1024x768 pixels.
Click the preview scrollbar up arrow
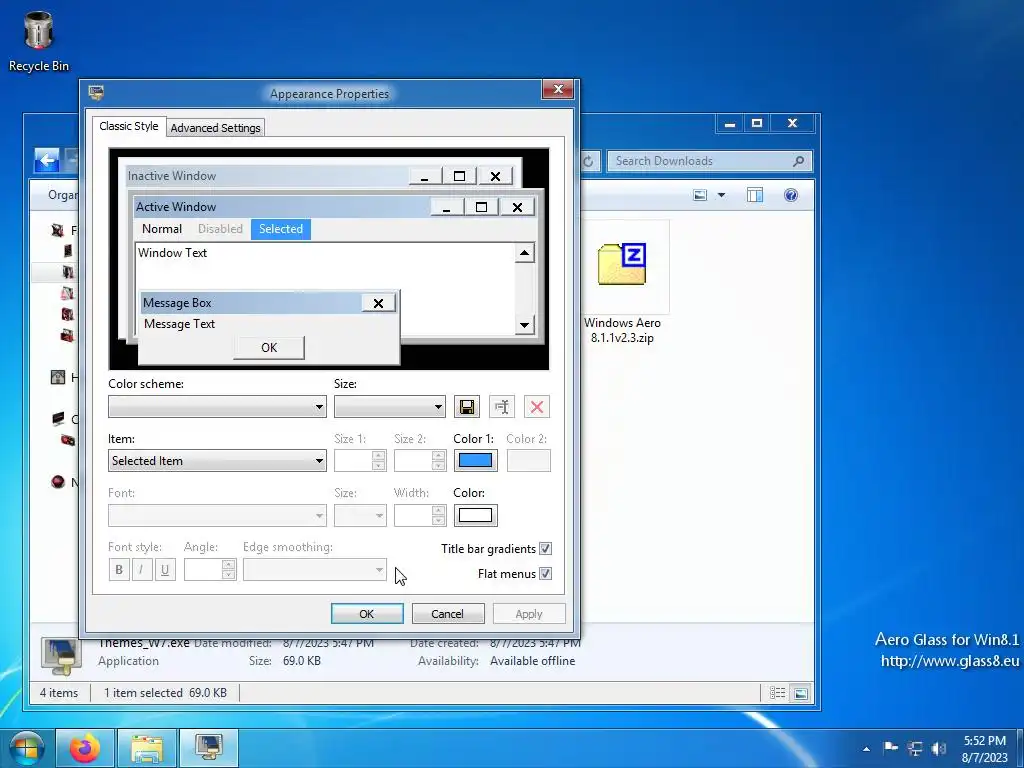tap(524, 253)
